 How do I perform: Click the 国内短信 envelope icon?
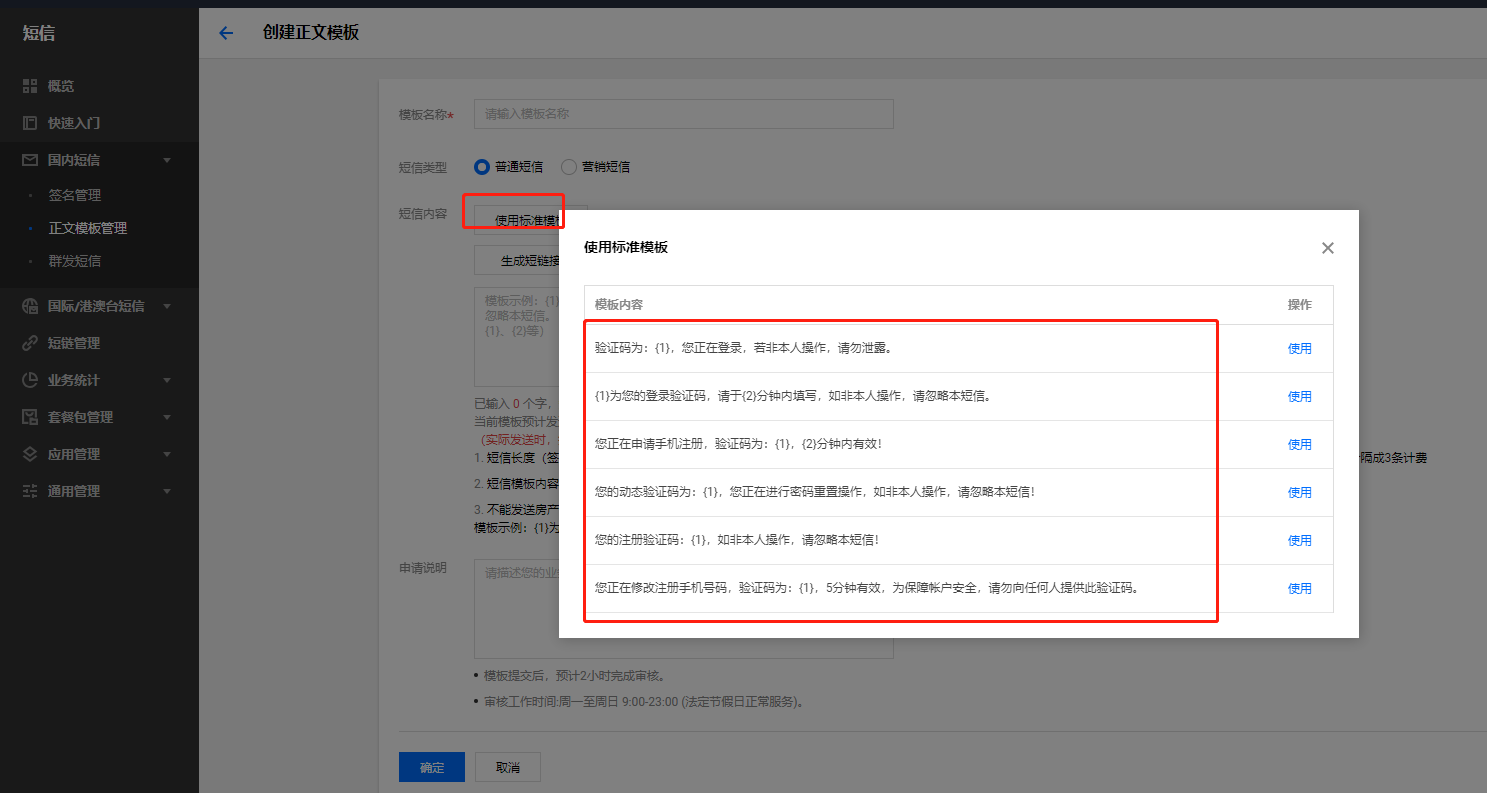(30, 160)
